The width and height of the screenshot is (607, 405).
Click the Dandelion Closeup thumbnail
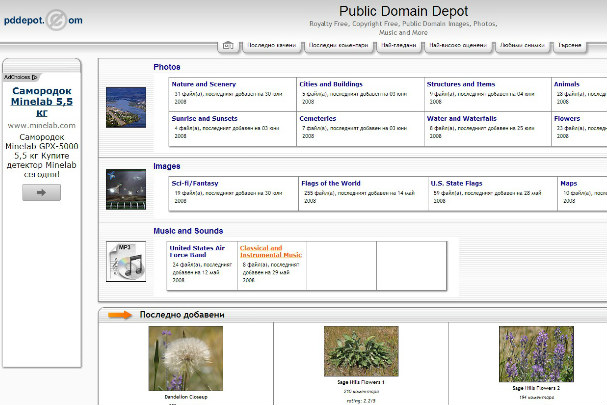point(186,358)
